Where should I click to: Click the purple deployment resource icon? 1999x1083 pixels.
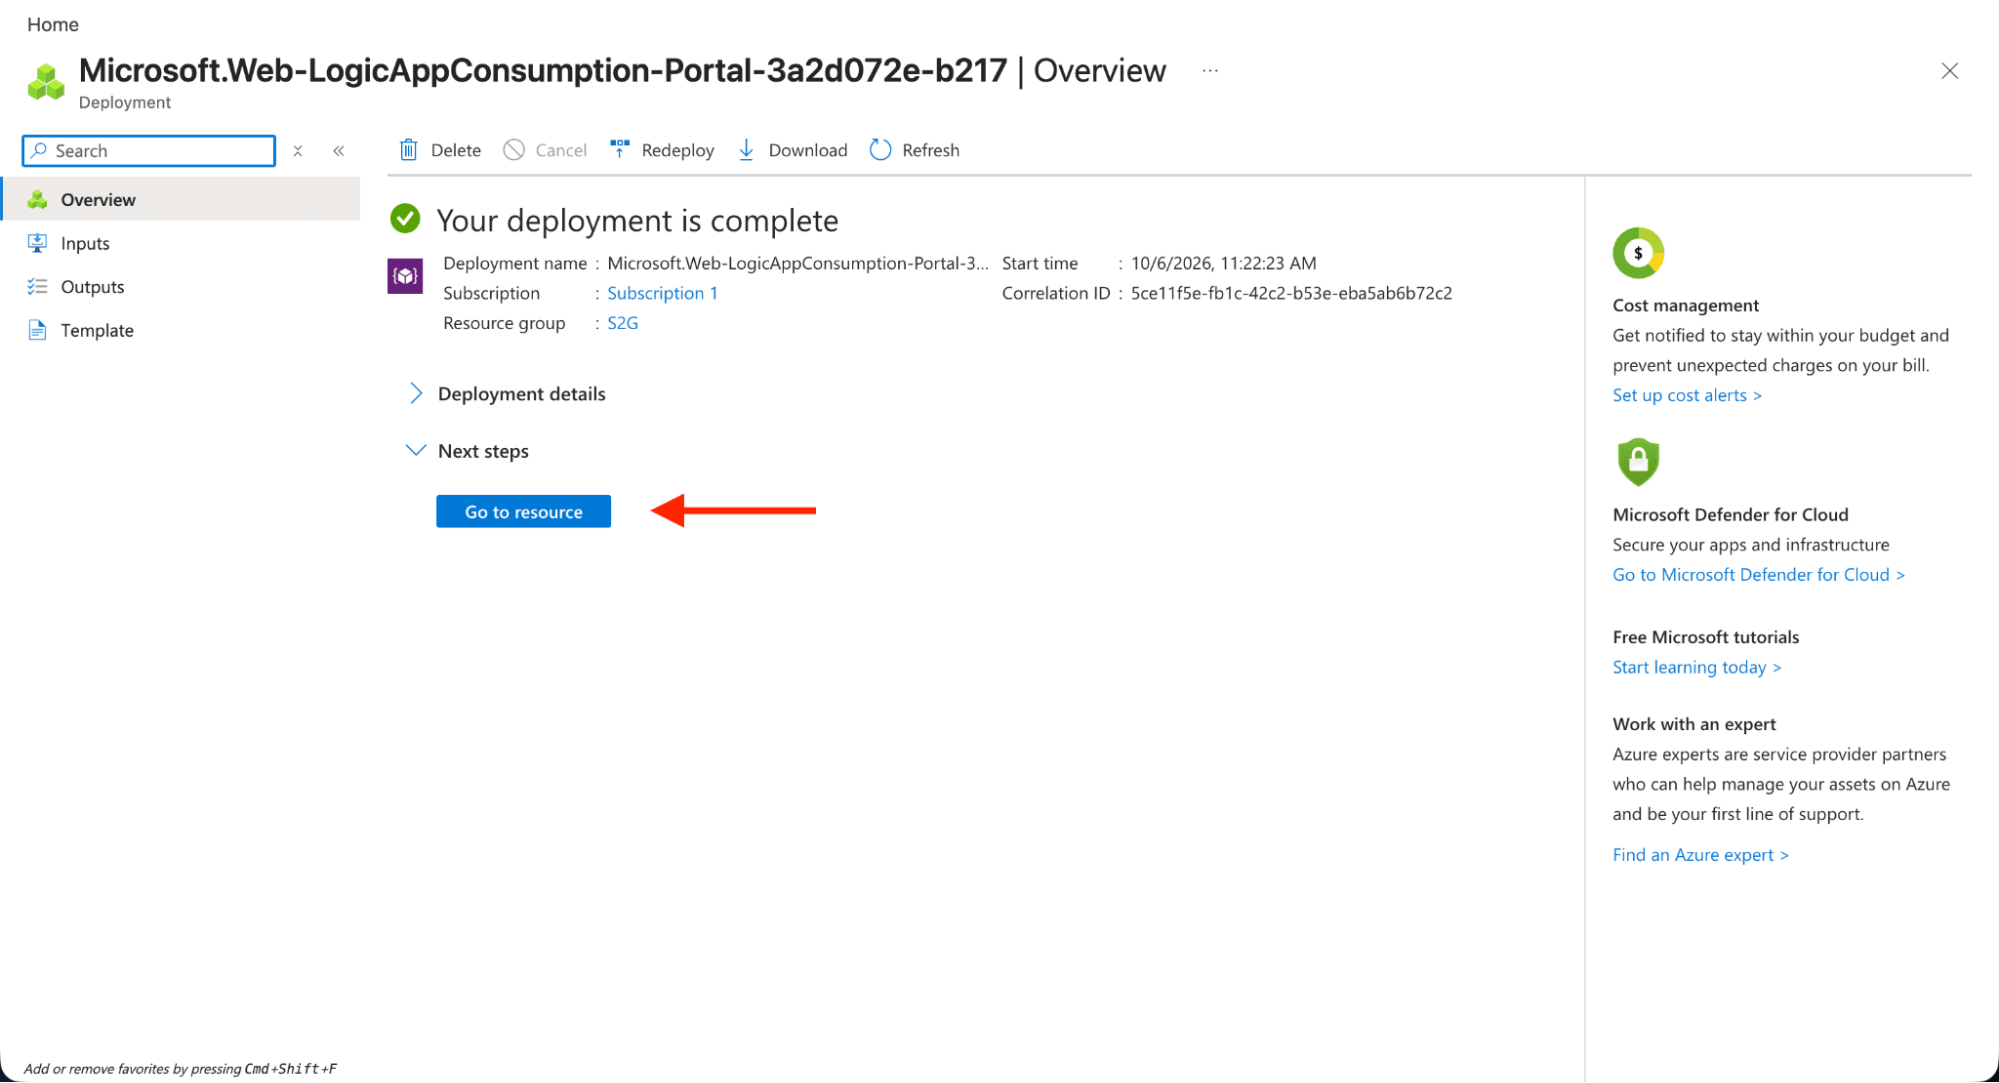tap(405, 276)
